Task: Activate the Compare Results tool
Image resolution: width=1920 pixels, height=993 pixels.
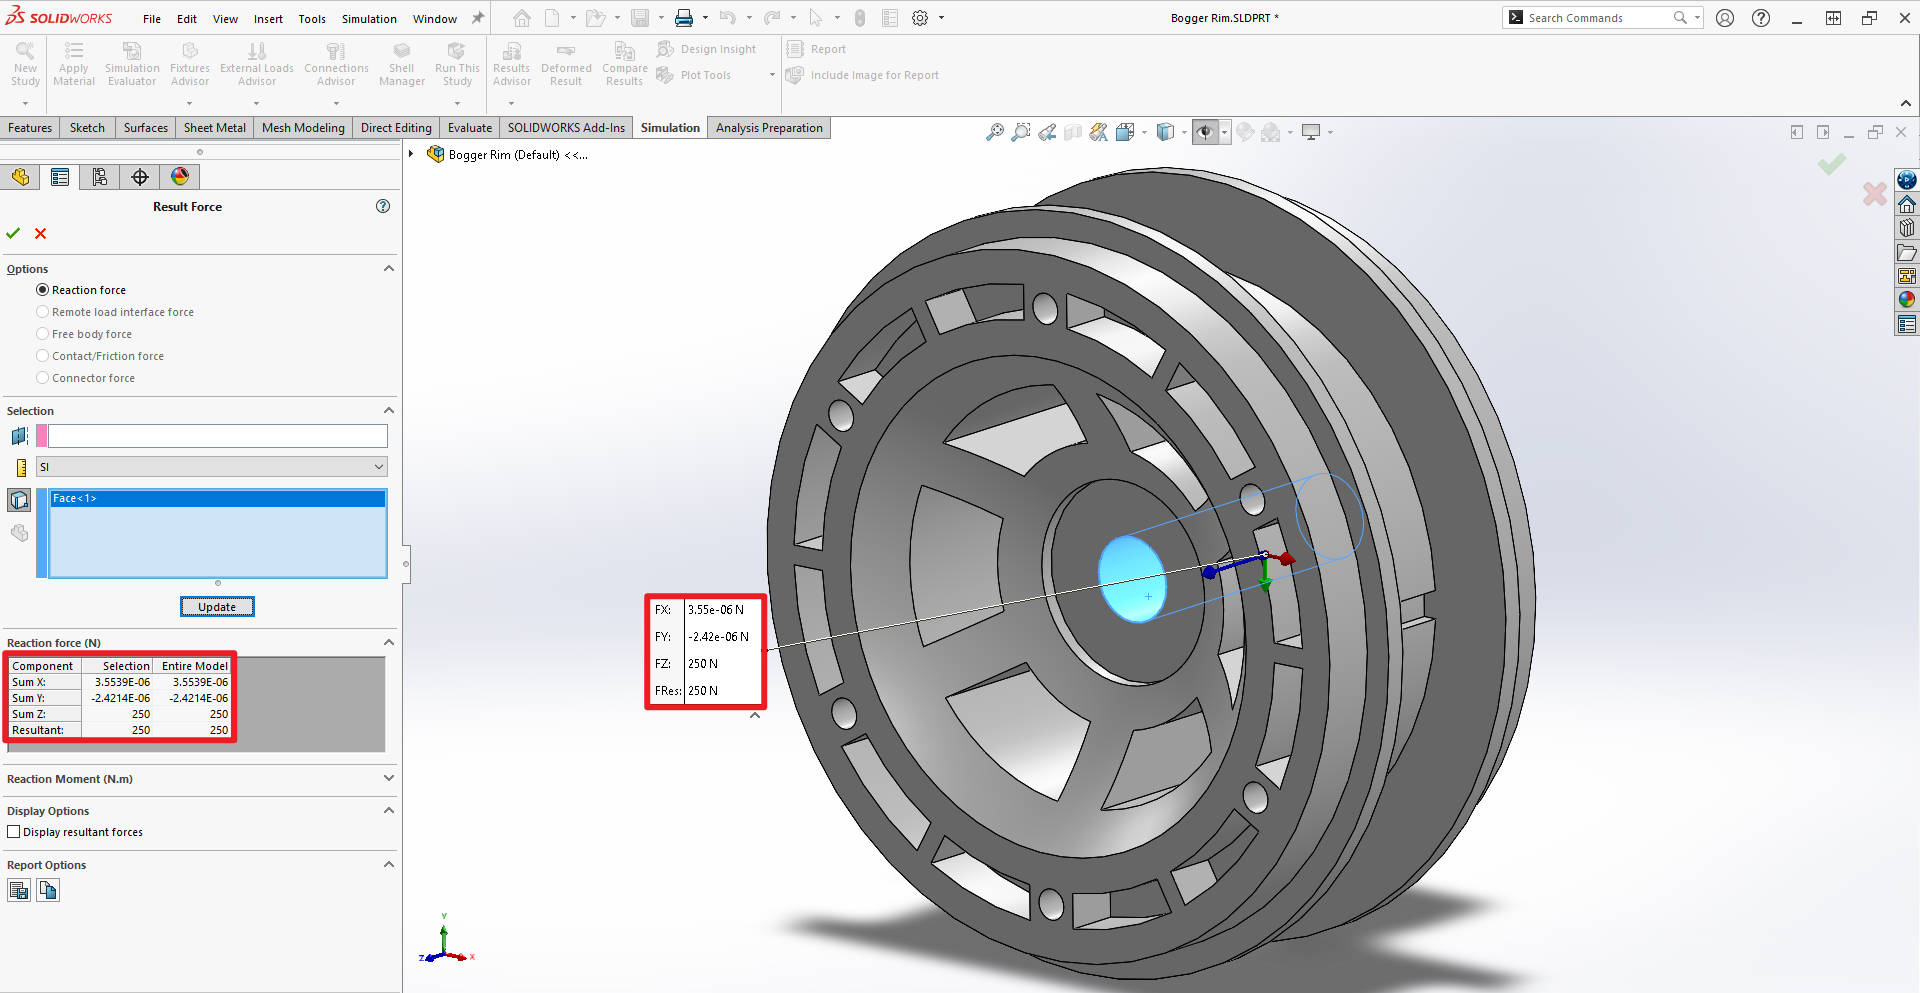Action: click(x=624, y=62)
